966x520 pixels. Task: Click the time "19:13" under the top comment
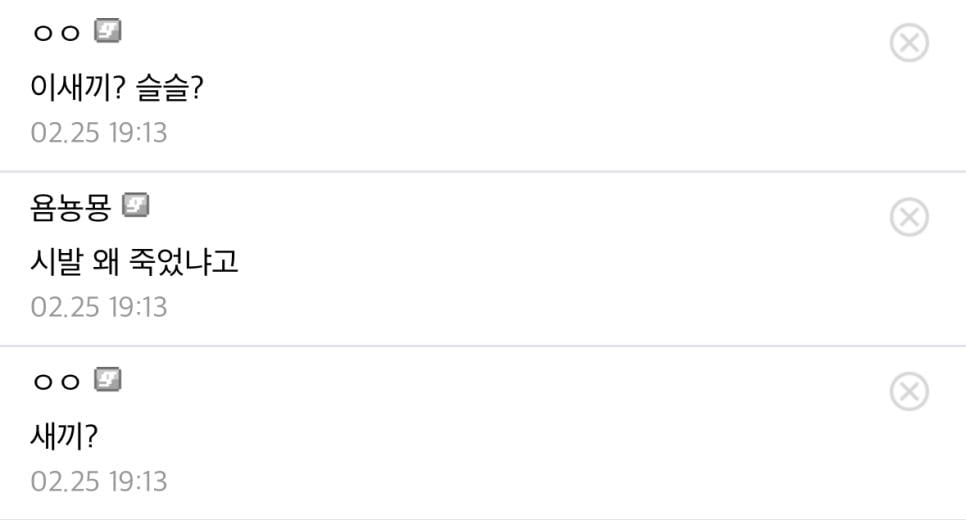click(137, 133)
